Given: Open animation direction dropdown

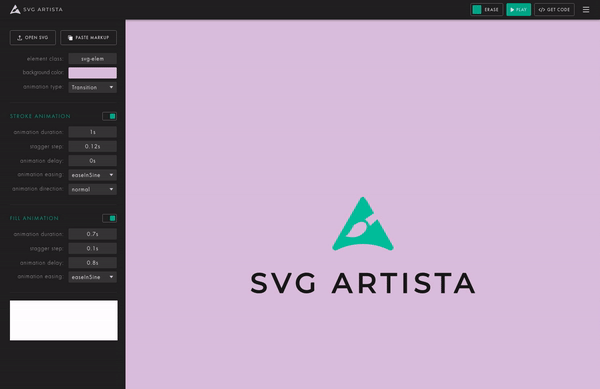Looking at the screenshot, I should (x=93, y=189).
